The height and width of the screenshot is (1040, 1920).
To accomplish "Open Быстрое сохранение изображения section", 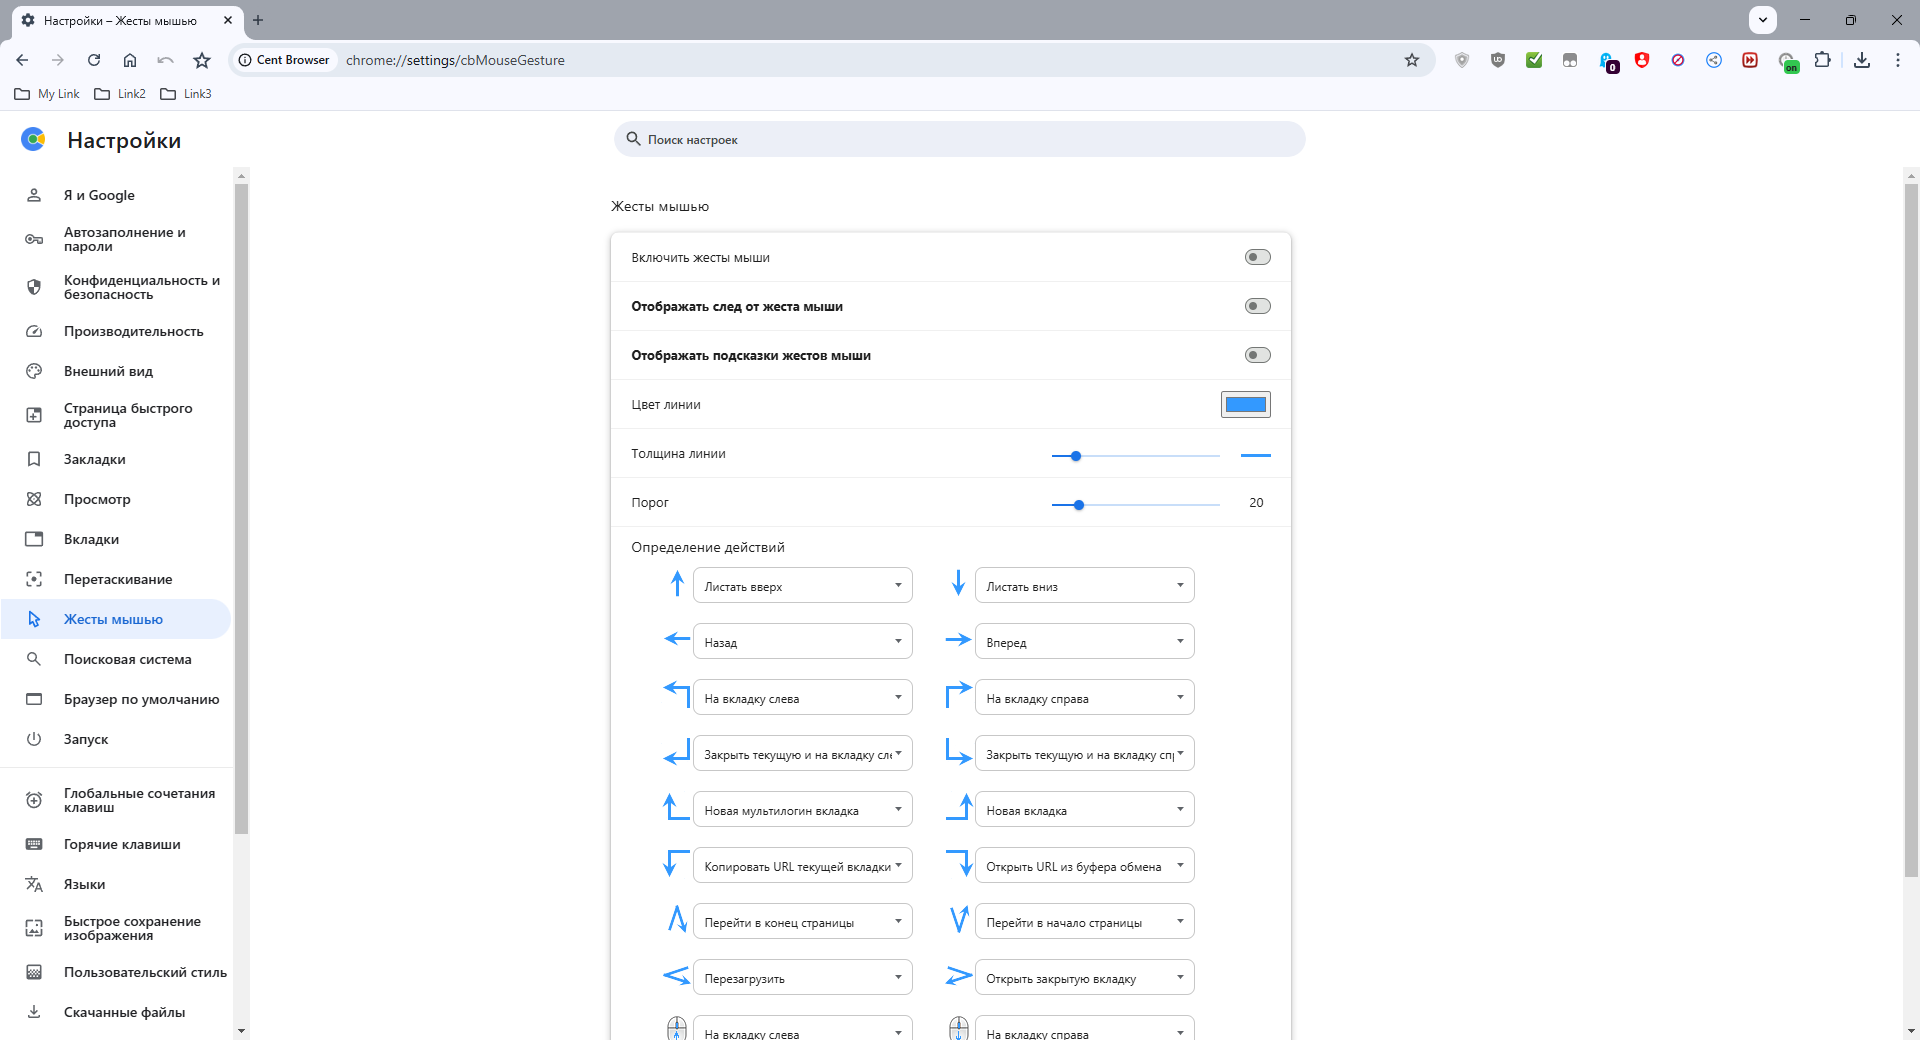I will pyautogui.click(x=116, y=928).
